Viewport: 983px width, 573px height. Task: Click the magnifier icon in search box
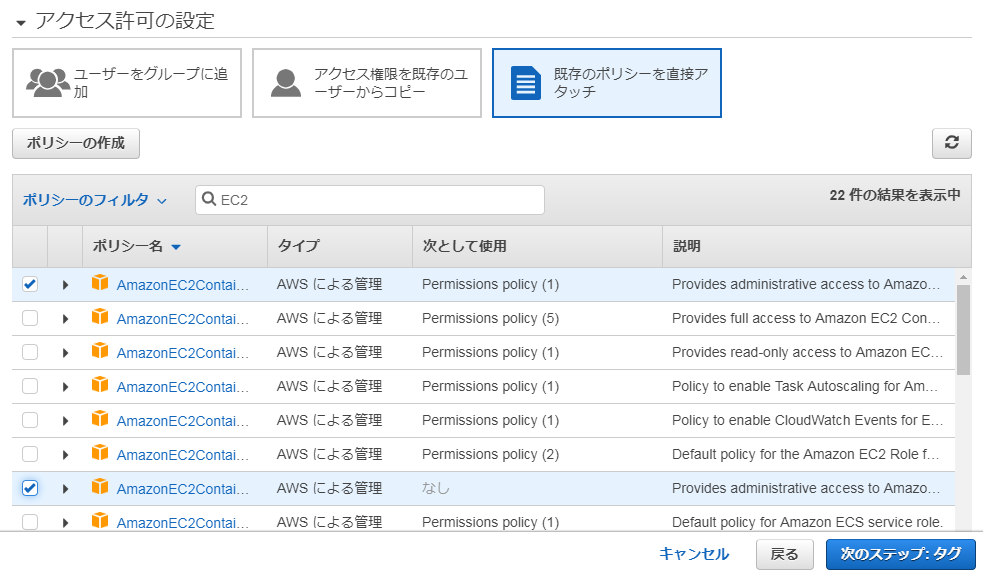pos(209,199)
